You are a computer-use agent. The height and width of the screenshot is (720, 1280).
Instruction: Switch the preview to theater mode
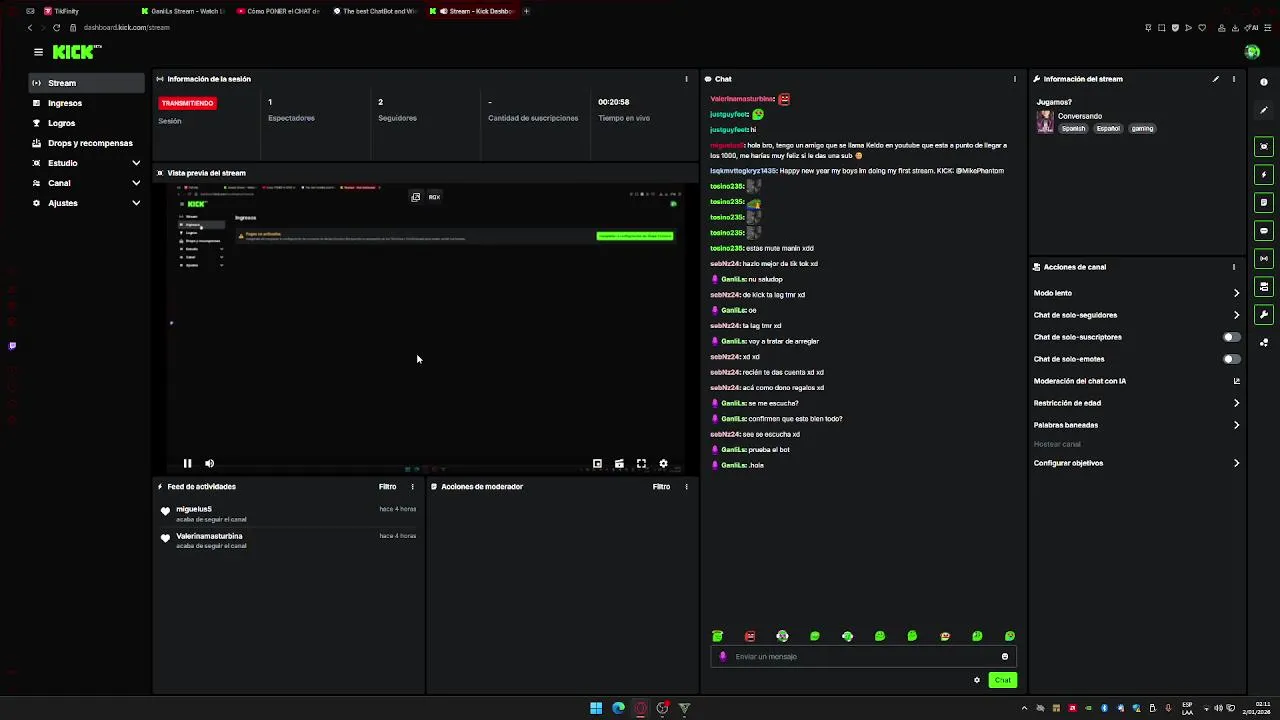tap(619, 463)
